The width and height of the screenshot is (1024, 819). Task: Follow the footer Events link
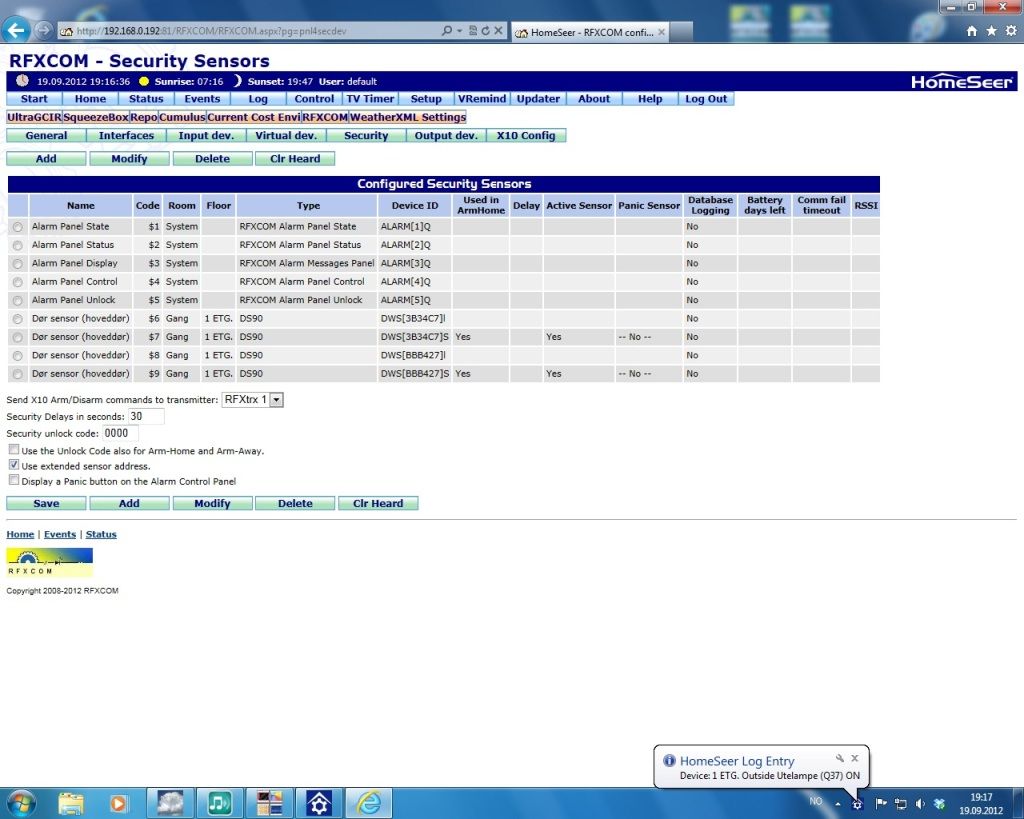[x=60, y=534]
